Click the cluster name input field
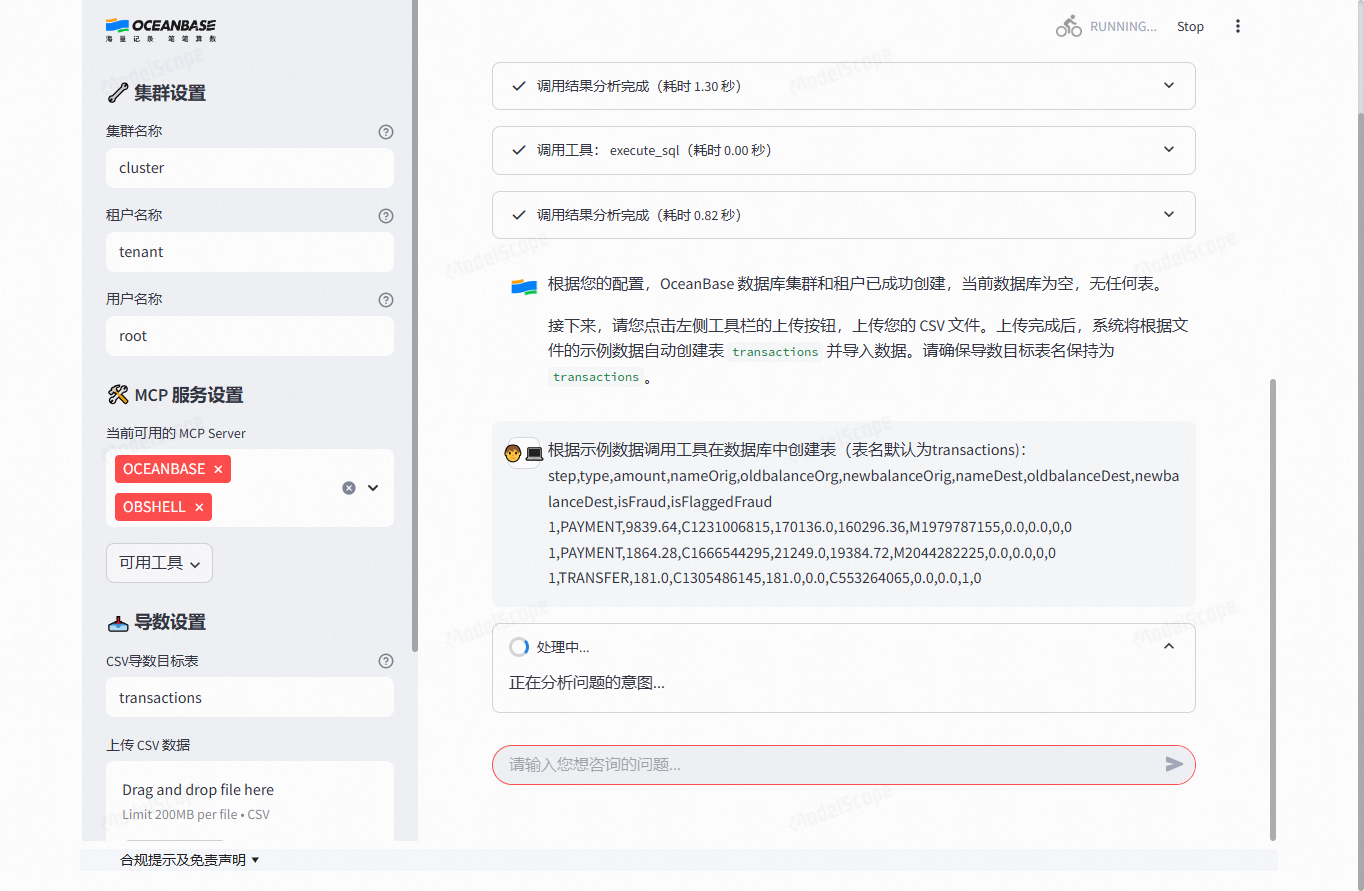1364x891 pixels. tap(249, 167)
